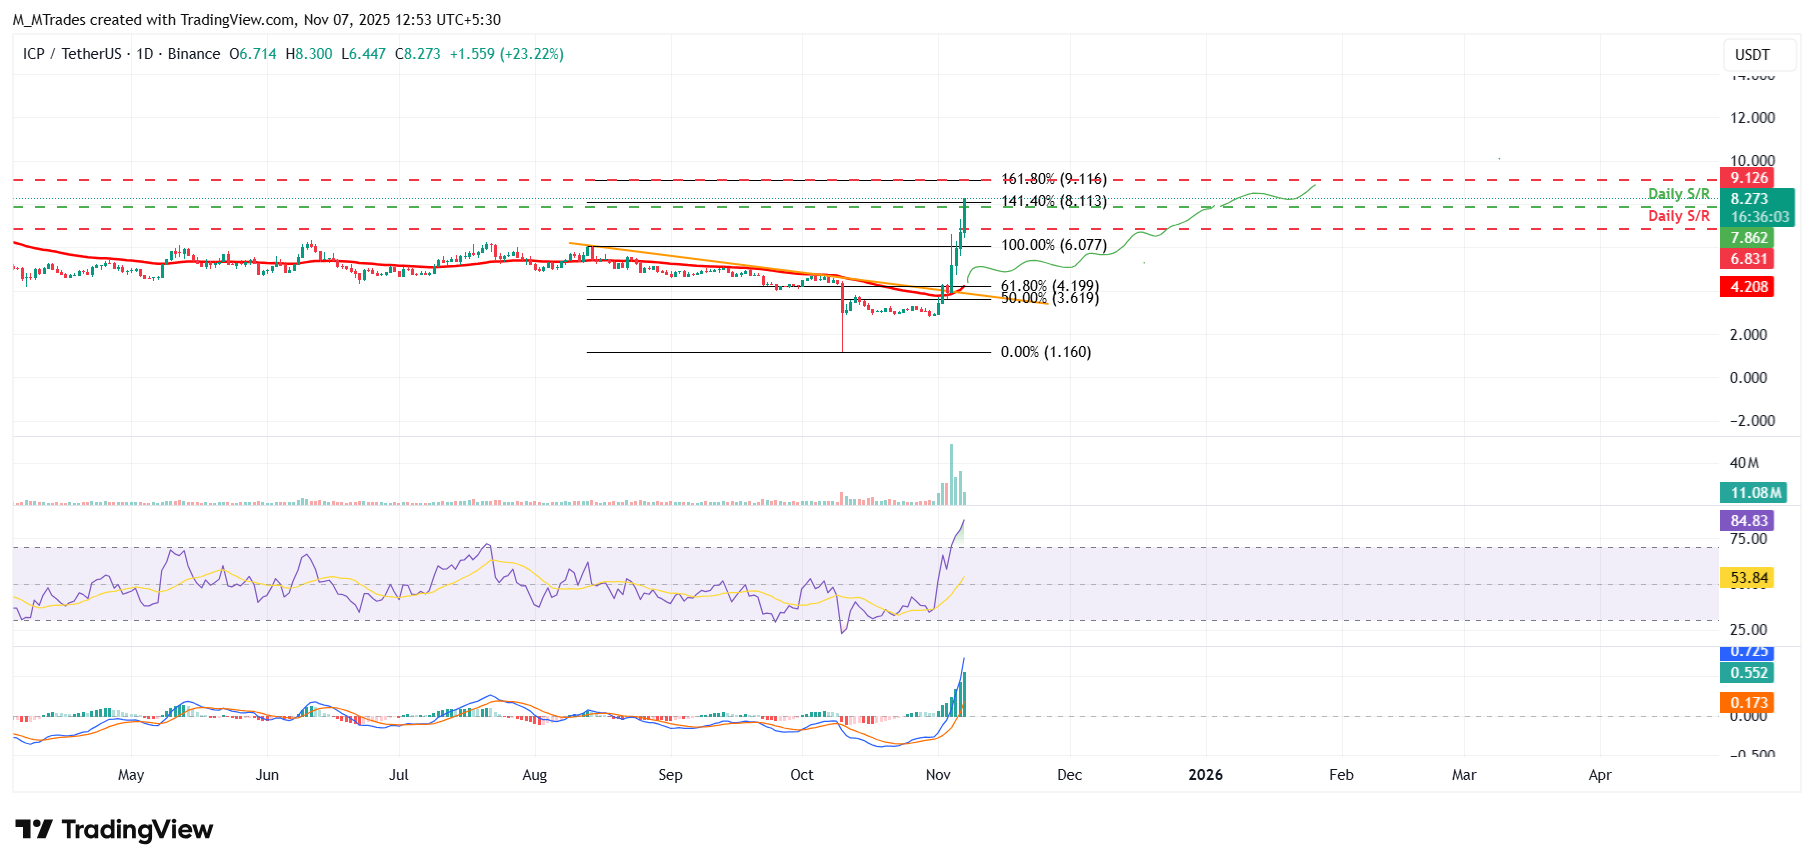Click the TradingView logo at bottom left
The width and height of the screenshot is (1814, 867).
[114, 830]
